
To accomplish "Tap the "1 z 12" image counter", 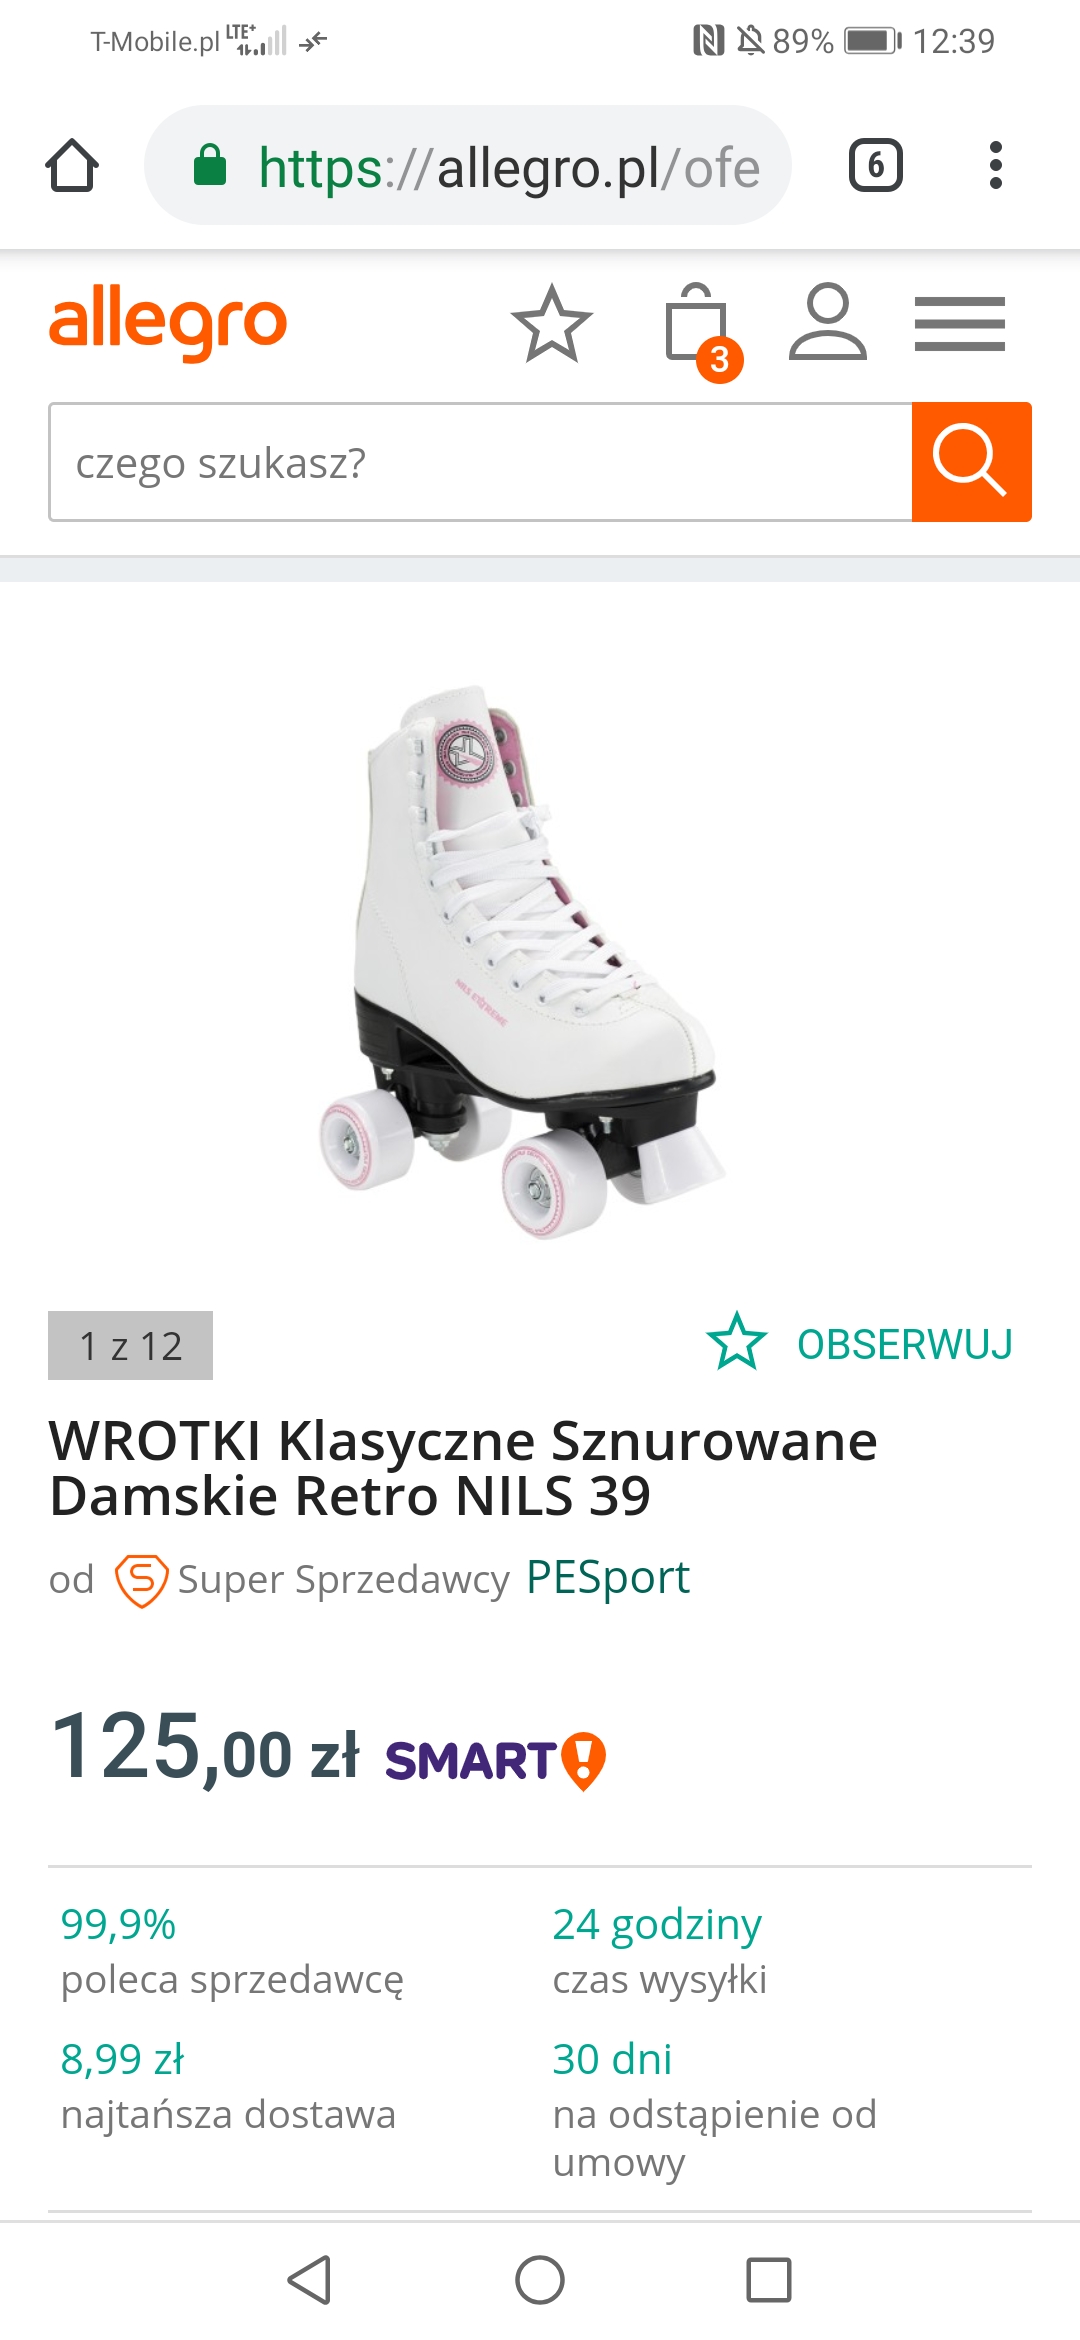I will (130, 1345).
